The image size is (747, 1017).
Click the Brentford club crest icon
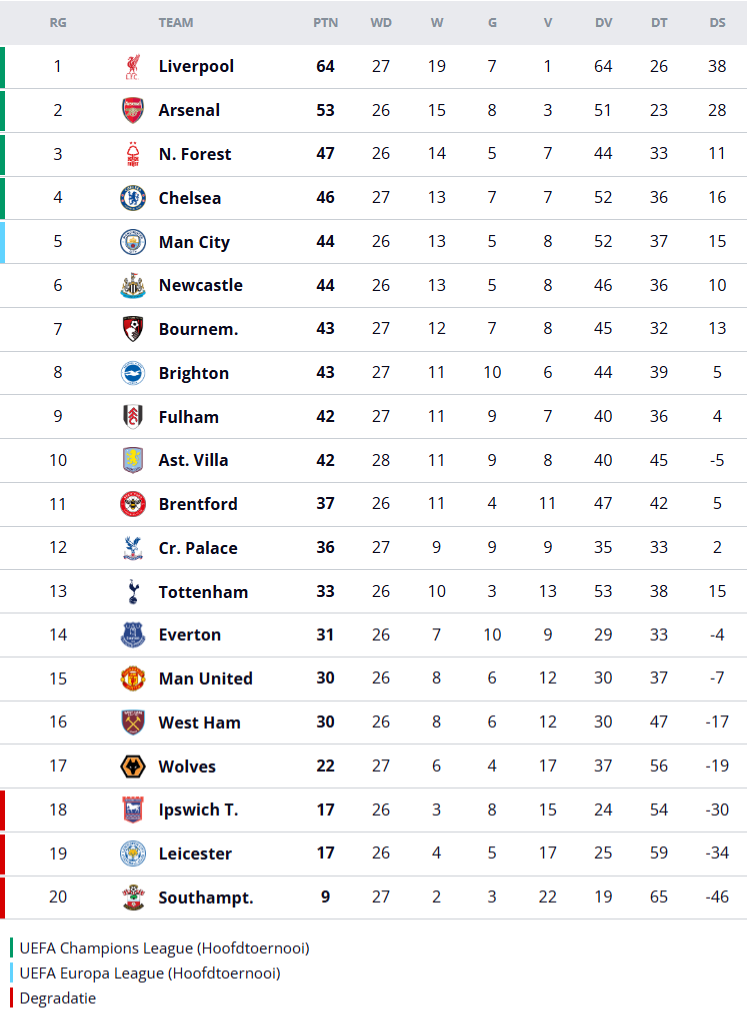click(132, 504)
